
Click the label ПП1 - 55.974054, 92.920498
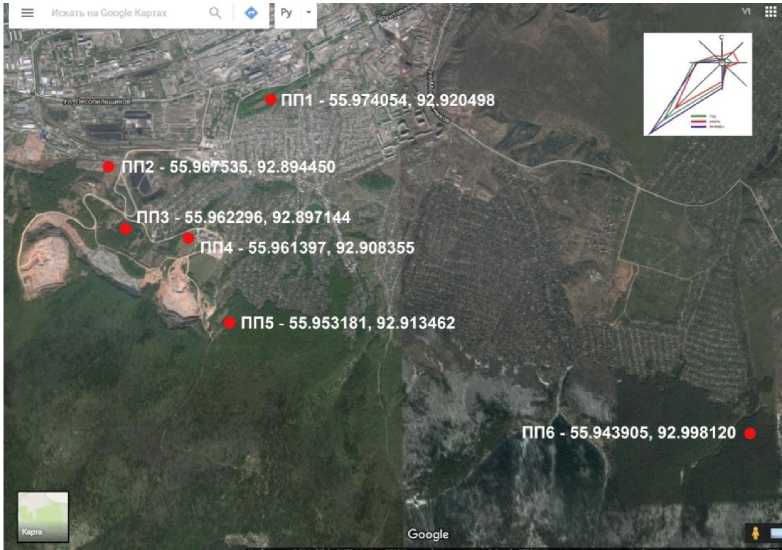(388, 100)
